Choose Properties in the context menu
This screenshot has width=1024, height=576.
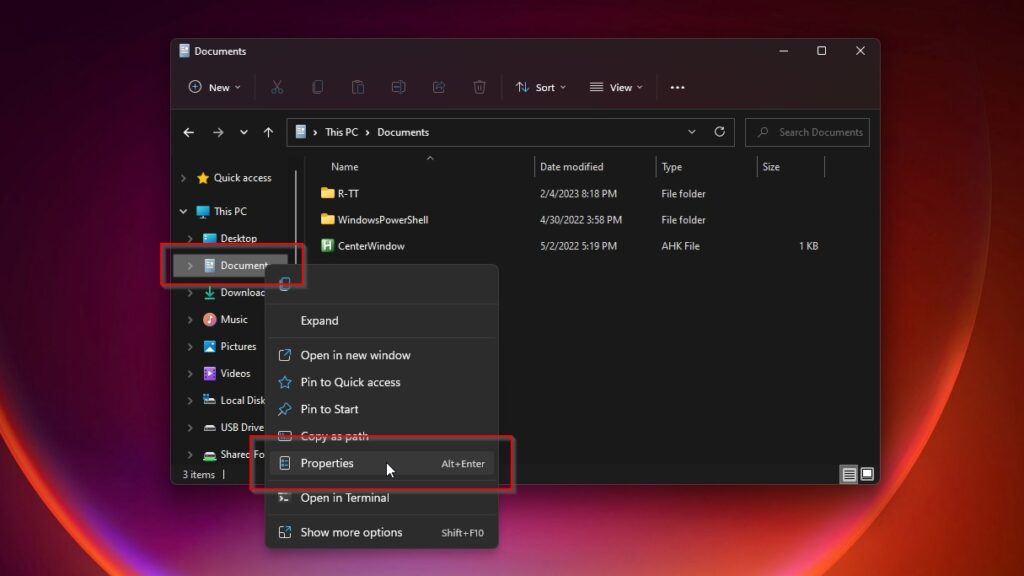pos(382,463)
